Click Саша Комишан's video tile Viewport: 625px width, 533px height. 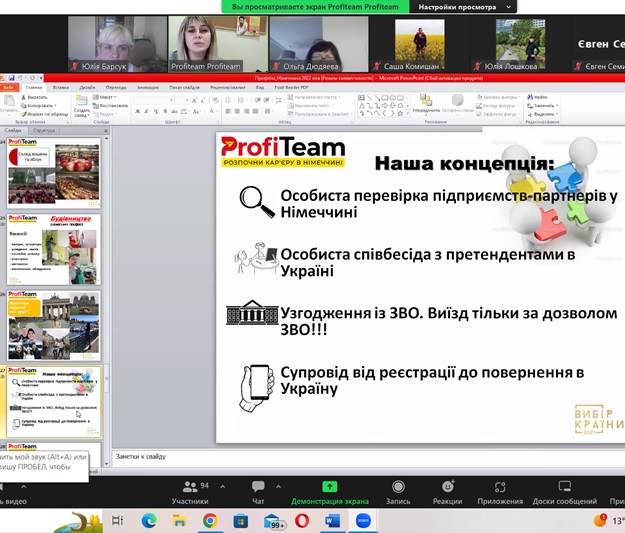coord(419,44)
